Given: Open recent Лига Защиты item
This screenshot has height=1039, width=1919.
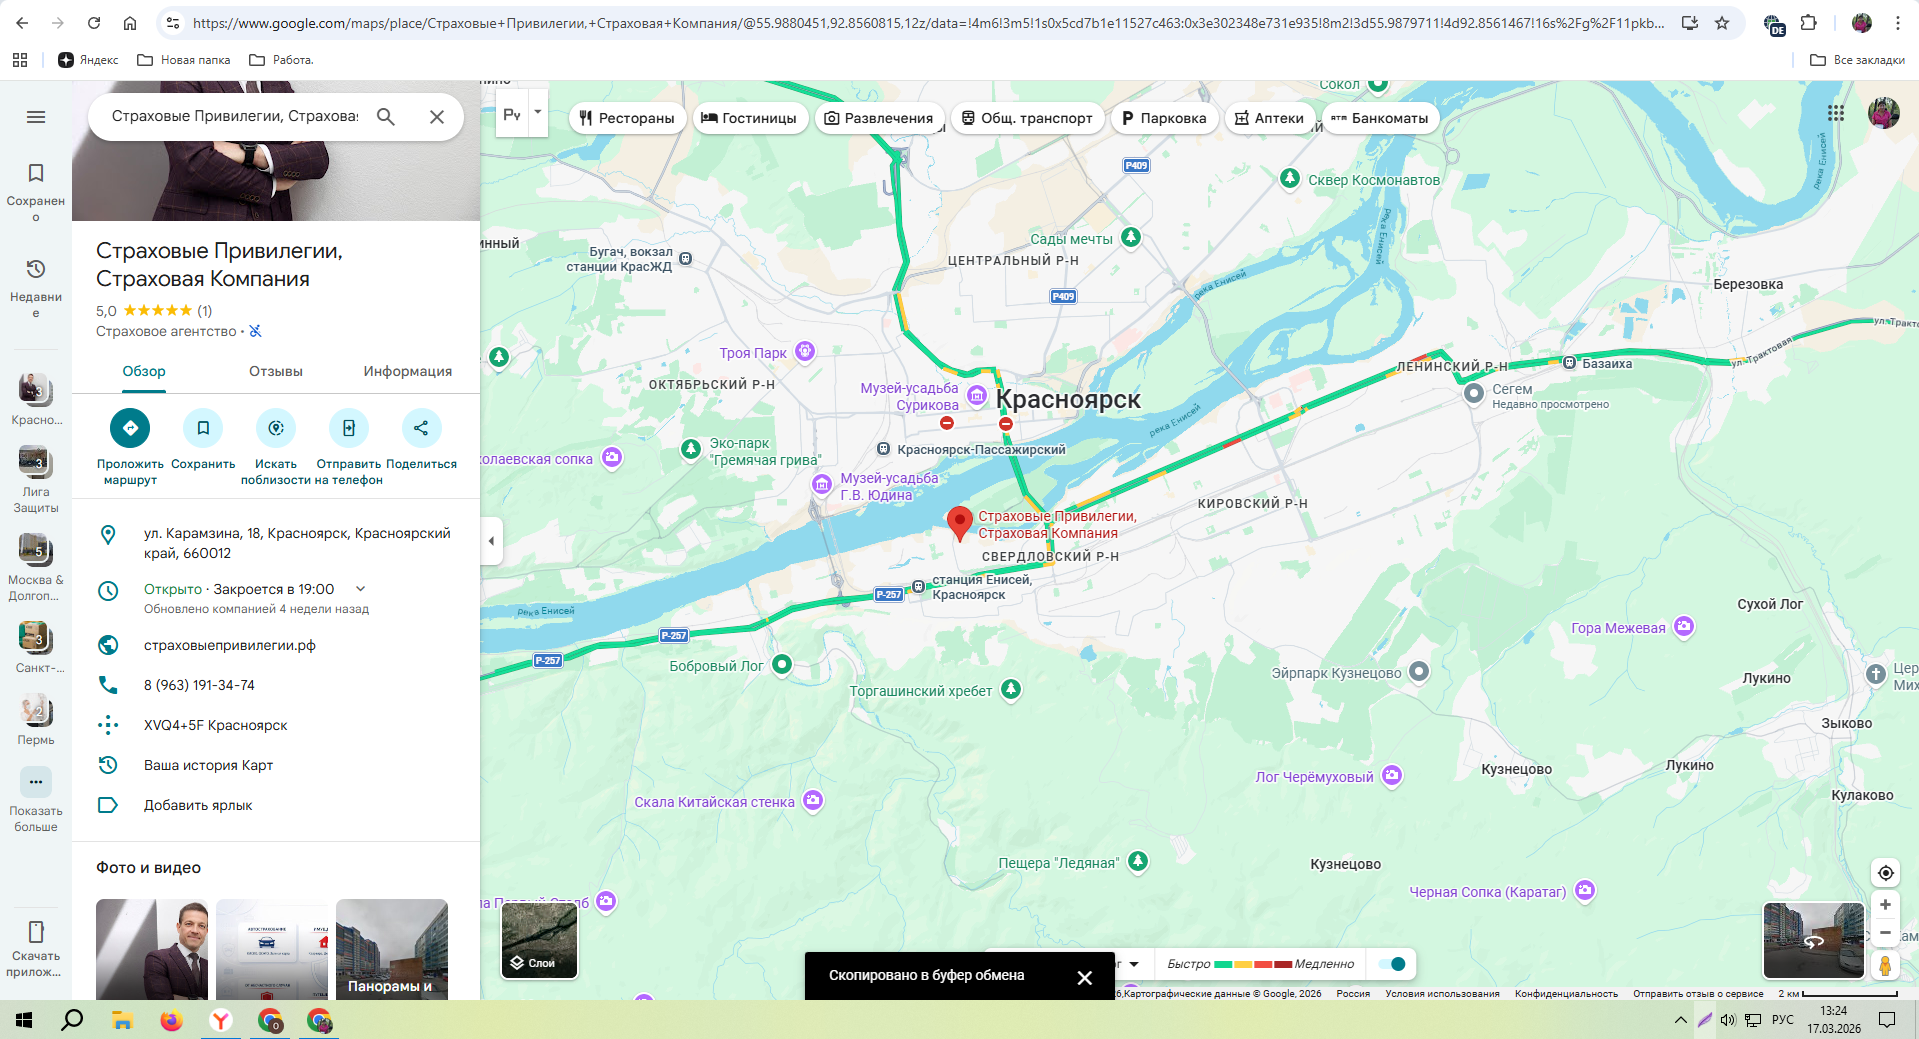Looking at the screenshot, I should point(36,479).
